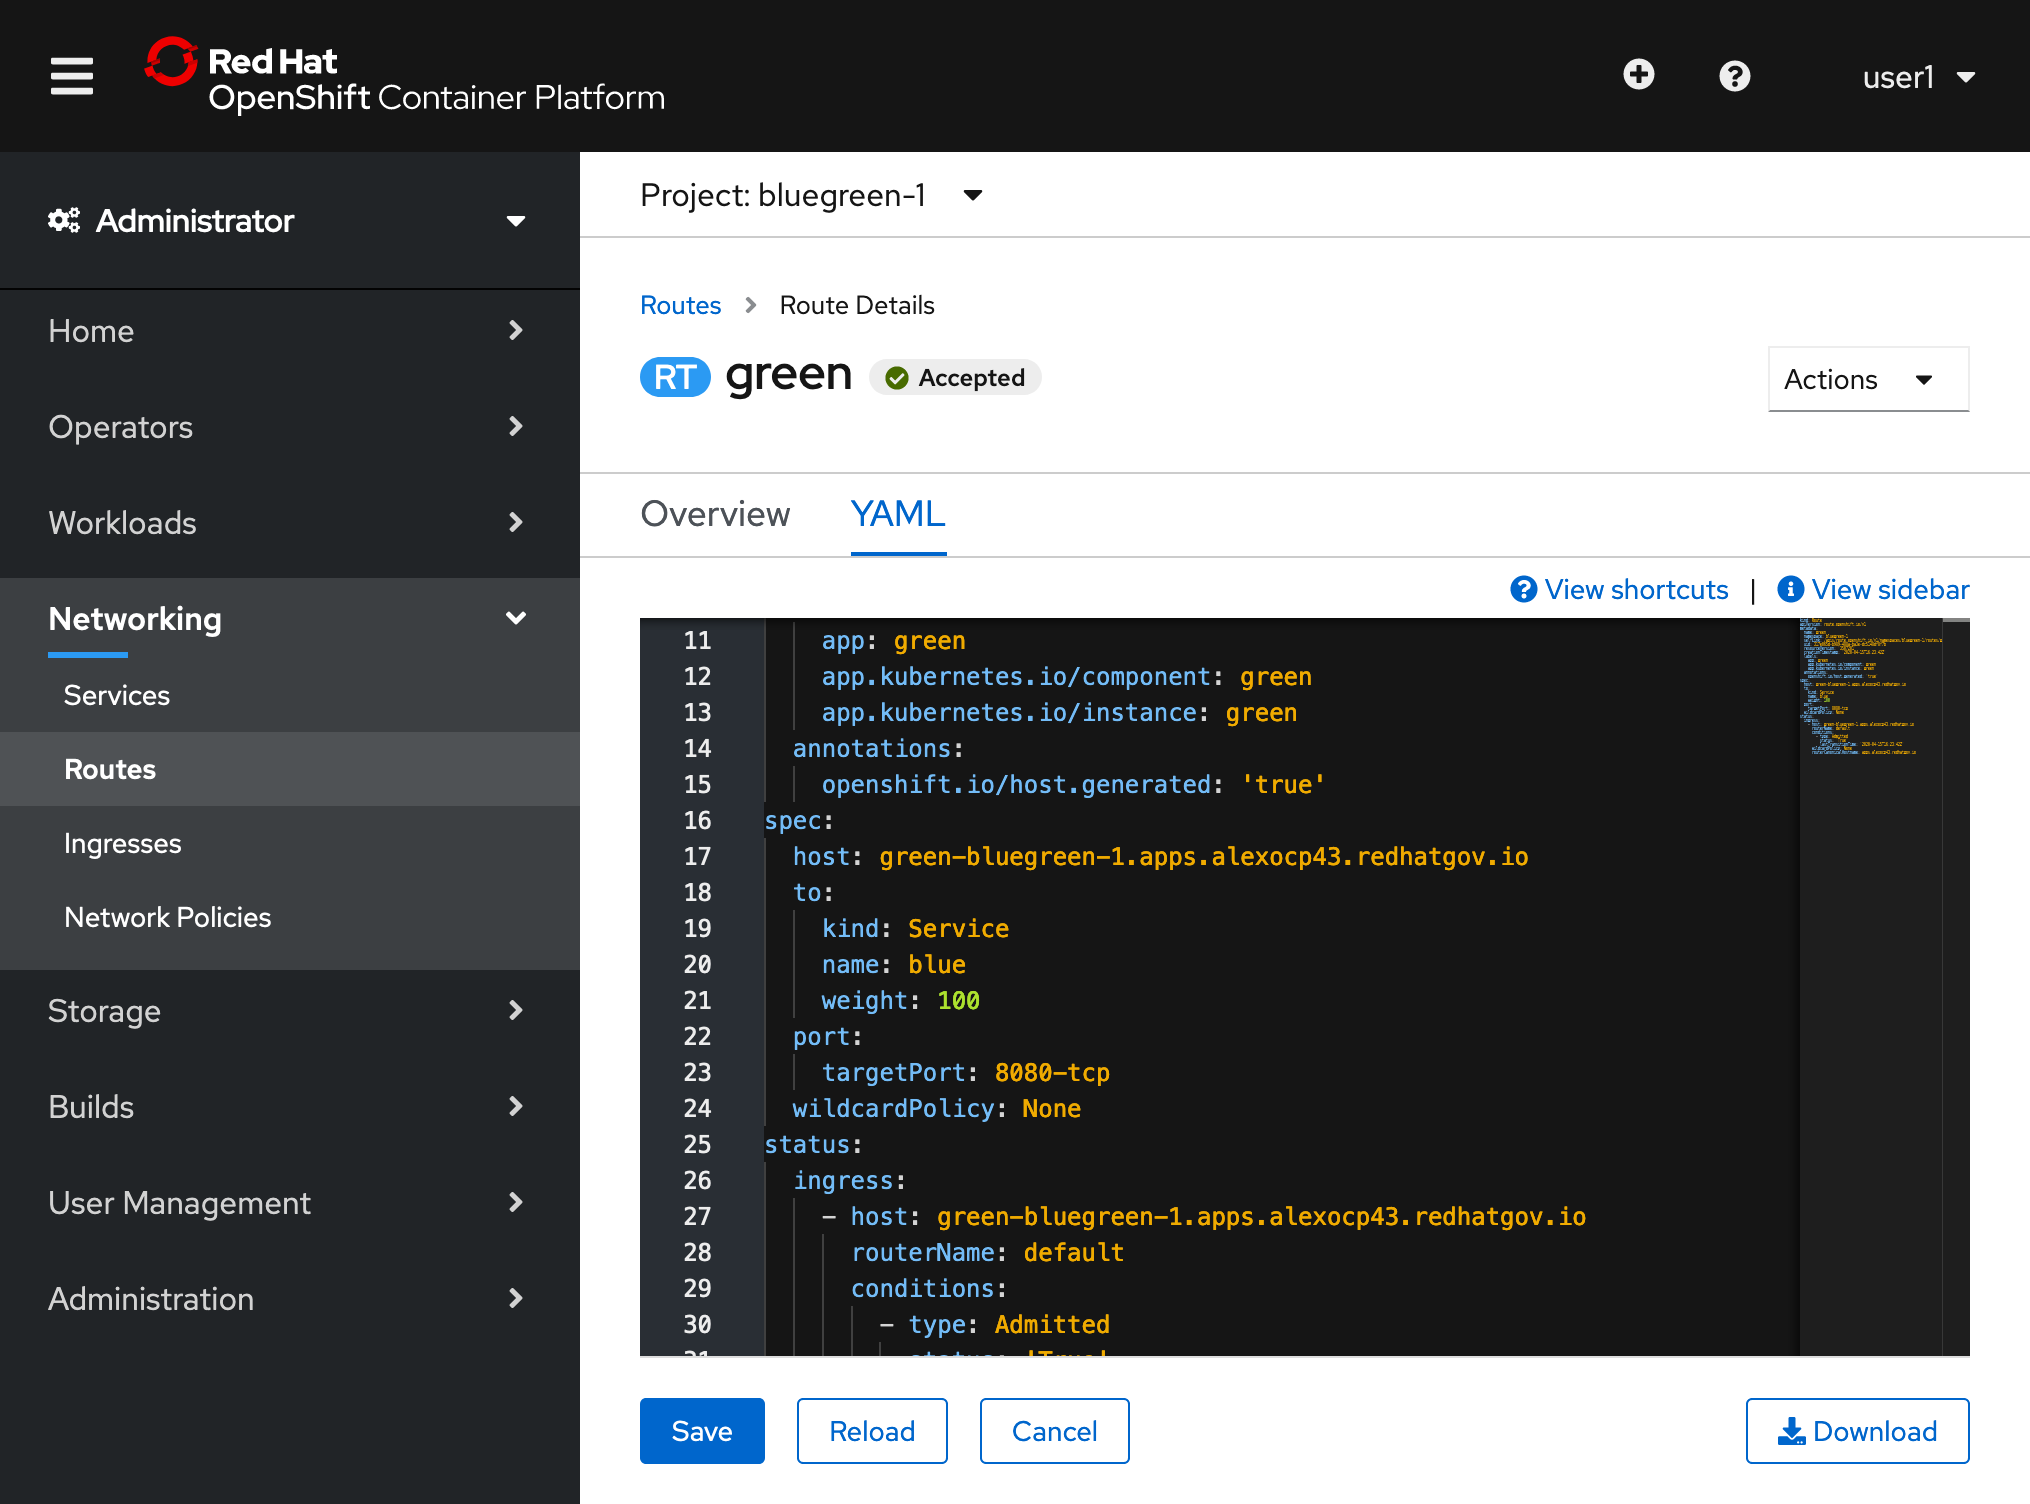Cancel YAML editing

coord(1055,1431)
